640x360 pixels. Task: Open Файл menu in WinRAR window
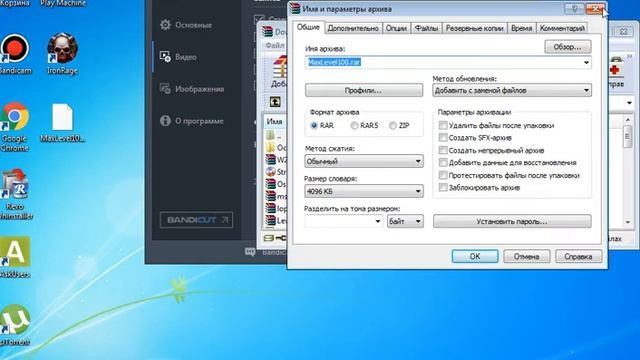pos(275,45)
